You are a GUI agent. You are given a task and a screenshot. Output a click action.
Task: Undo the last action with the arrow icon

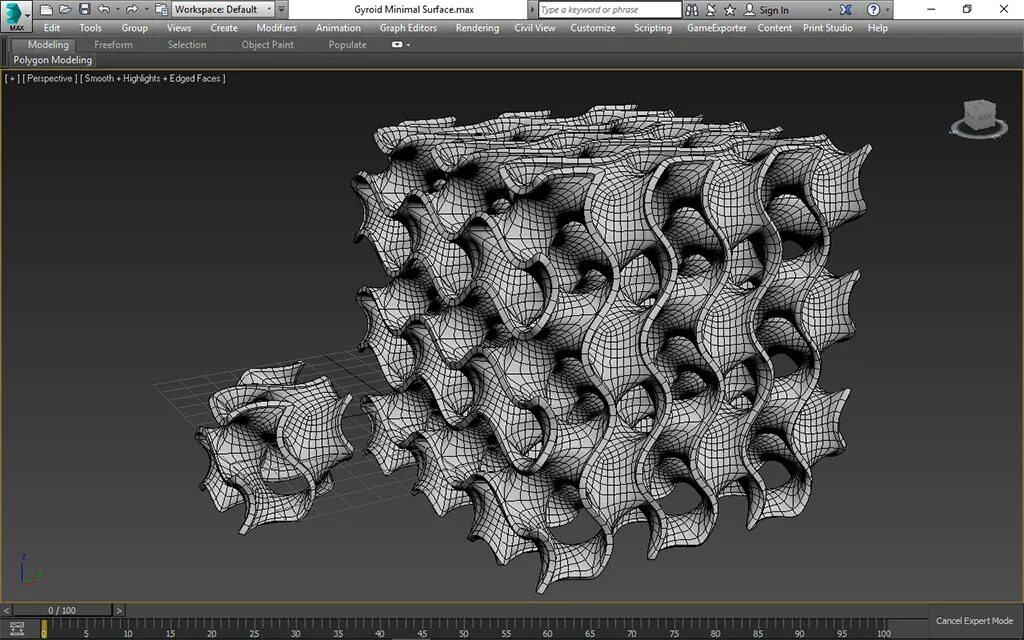click(104, 9)
